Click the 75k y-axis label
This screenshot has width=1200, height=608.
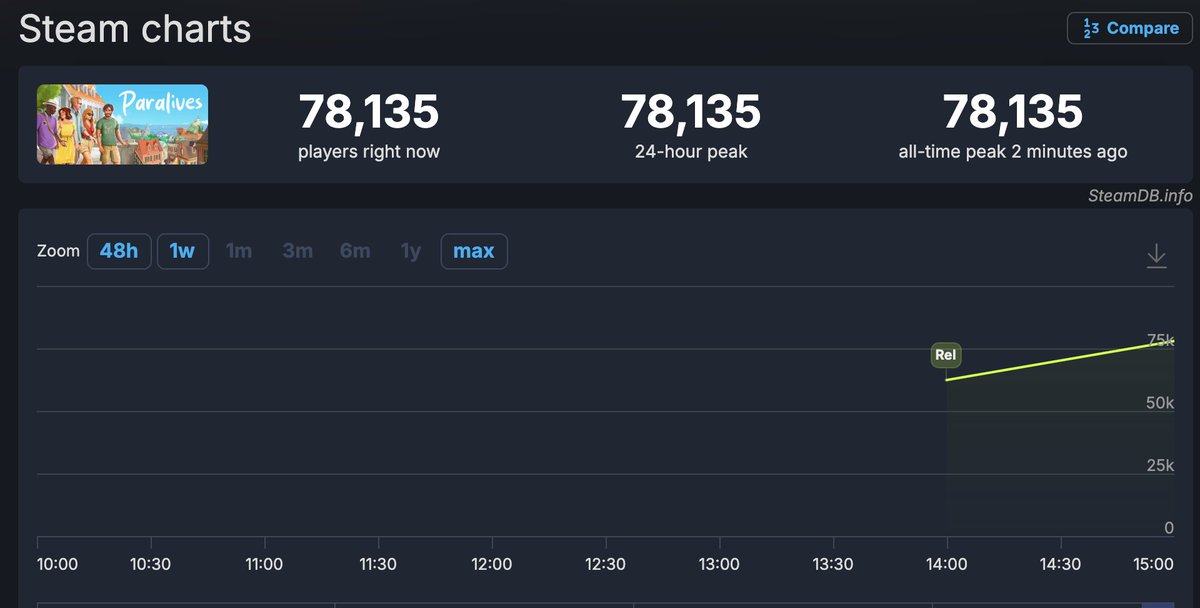(1160, 340)
